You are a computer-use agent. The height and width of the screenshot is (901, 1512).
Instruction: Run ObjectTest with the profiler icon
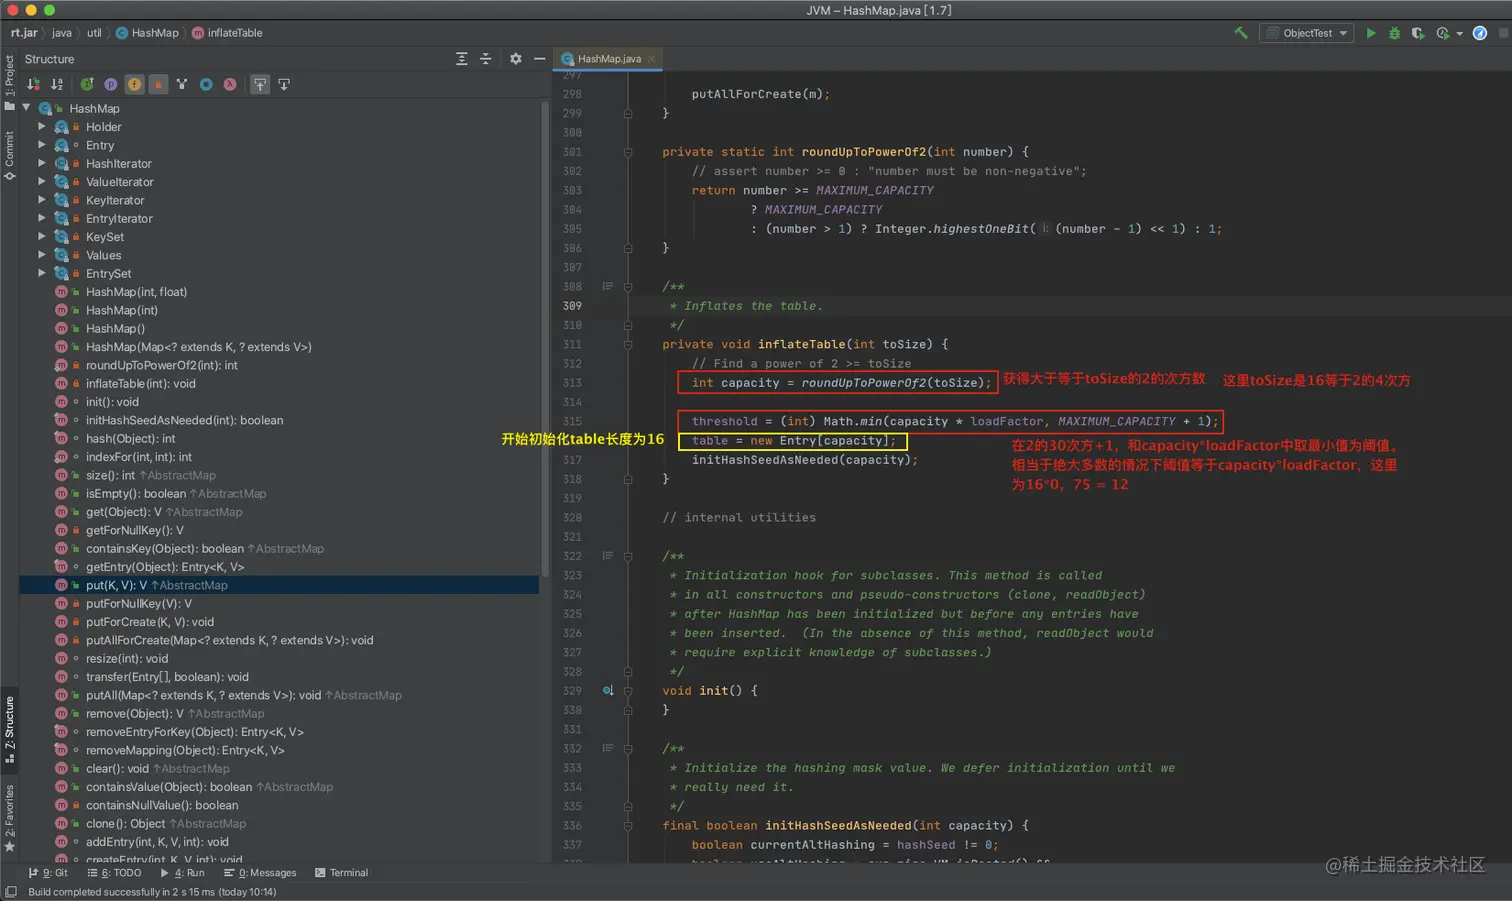[1442, 33]
